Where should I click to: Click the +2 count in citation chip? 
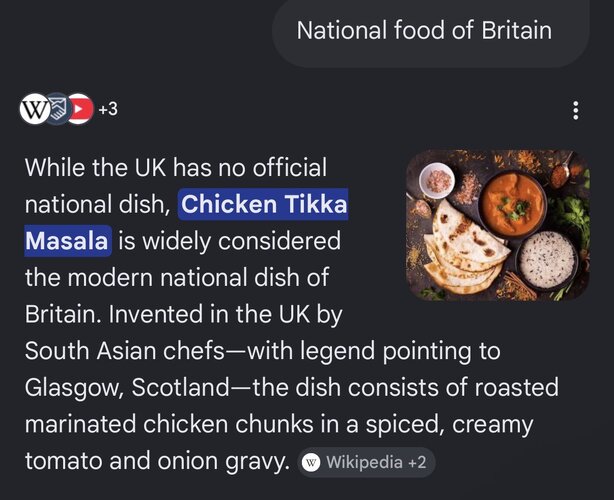[x=417, y=462]
